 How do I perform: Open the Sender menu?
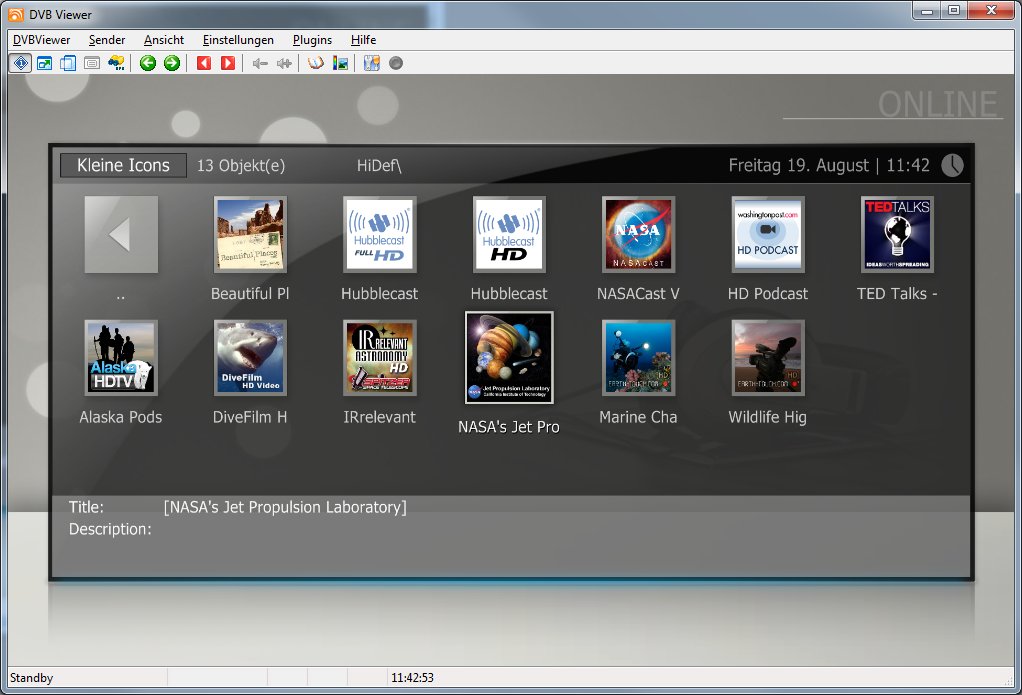click(x=107, y=40)
